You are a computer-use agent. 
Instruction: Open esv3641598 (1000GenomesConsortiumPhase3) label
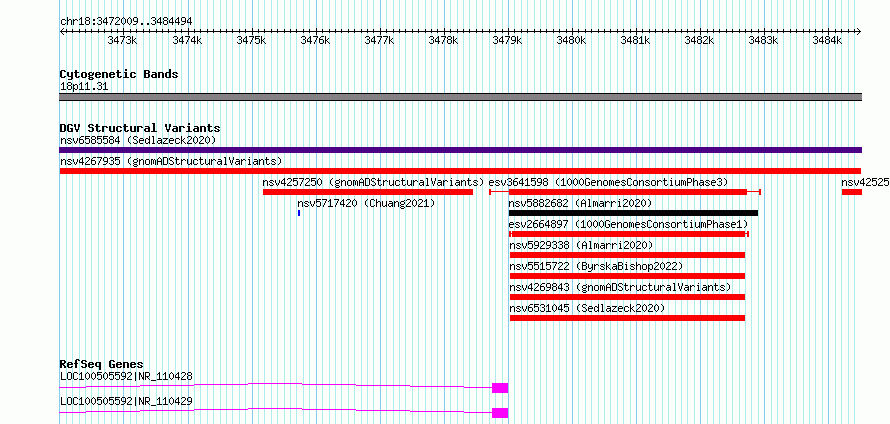coord(608,182)
